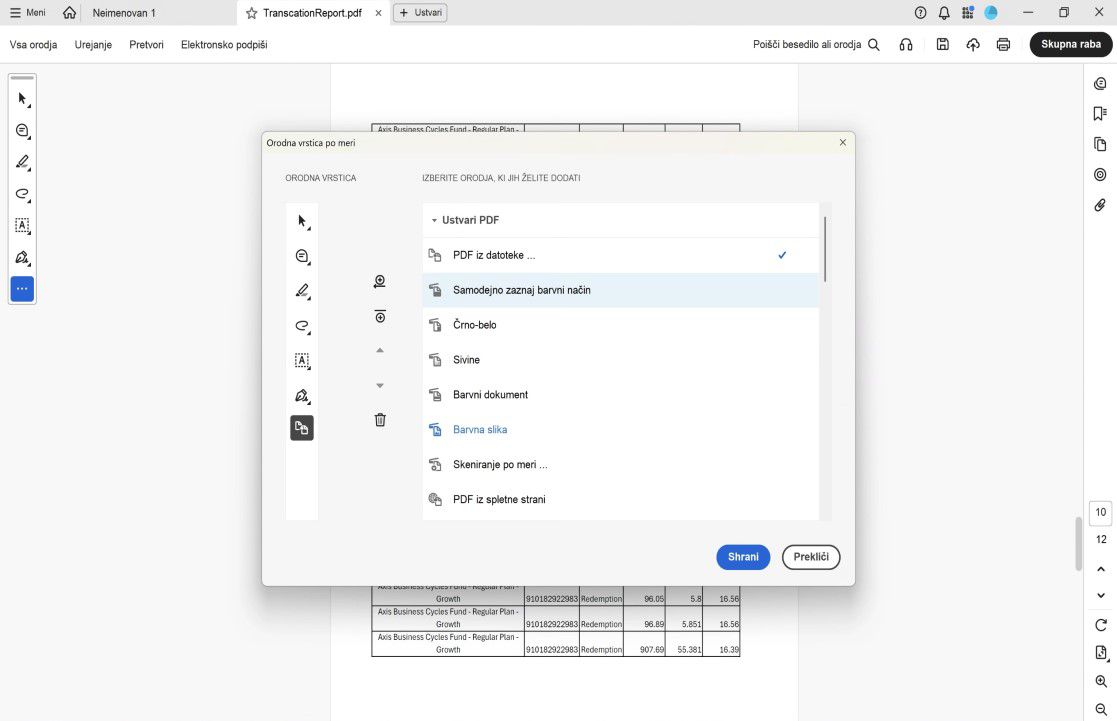The width and height of the screenshot is (1117, 721).
Task: Click the selection arrow in dialog toolbar list
Action: coord(302,221)
